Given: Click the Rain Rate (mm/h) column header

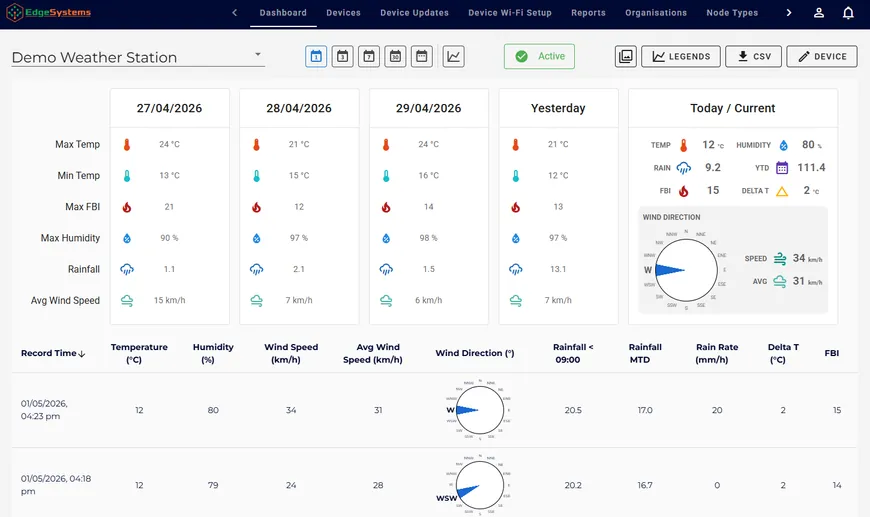Looking at the screenshot, I should (x=717, y=353).
